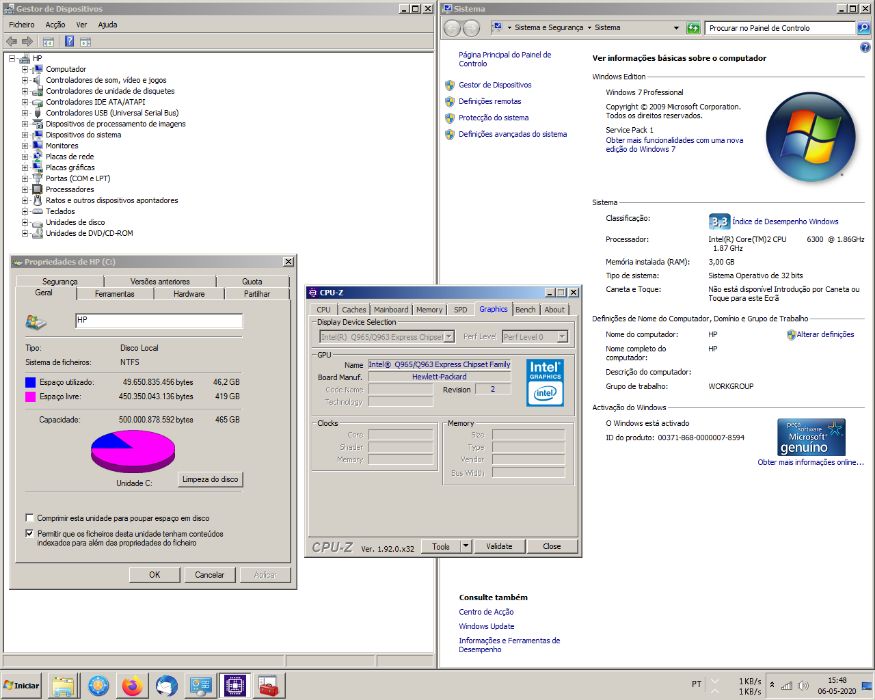Click the Intel Graphics logo in CPU-Z
This screenshot has height=700, width=875.
pyautogui.click(x=545, y=382)
